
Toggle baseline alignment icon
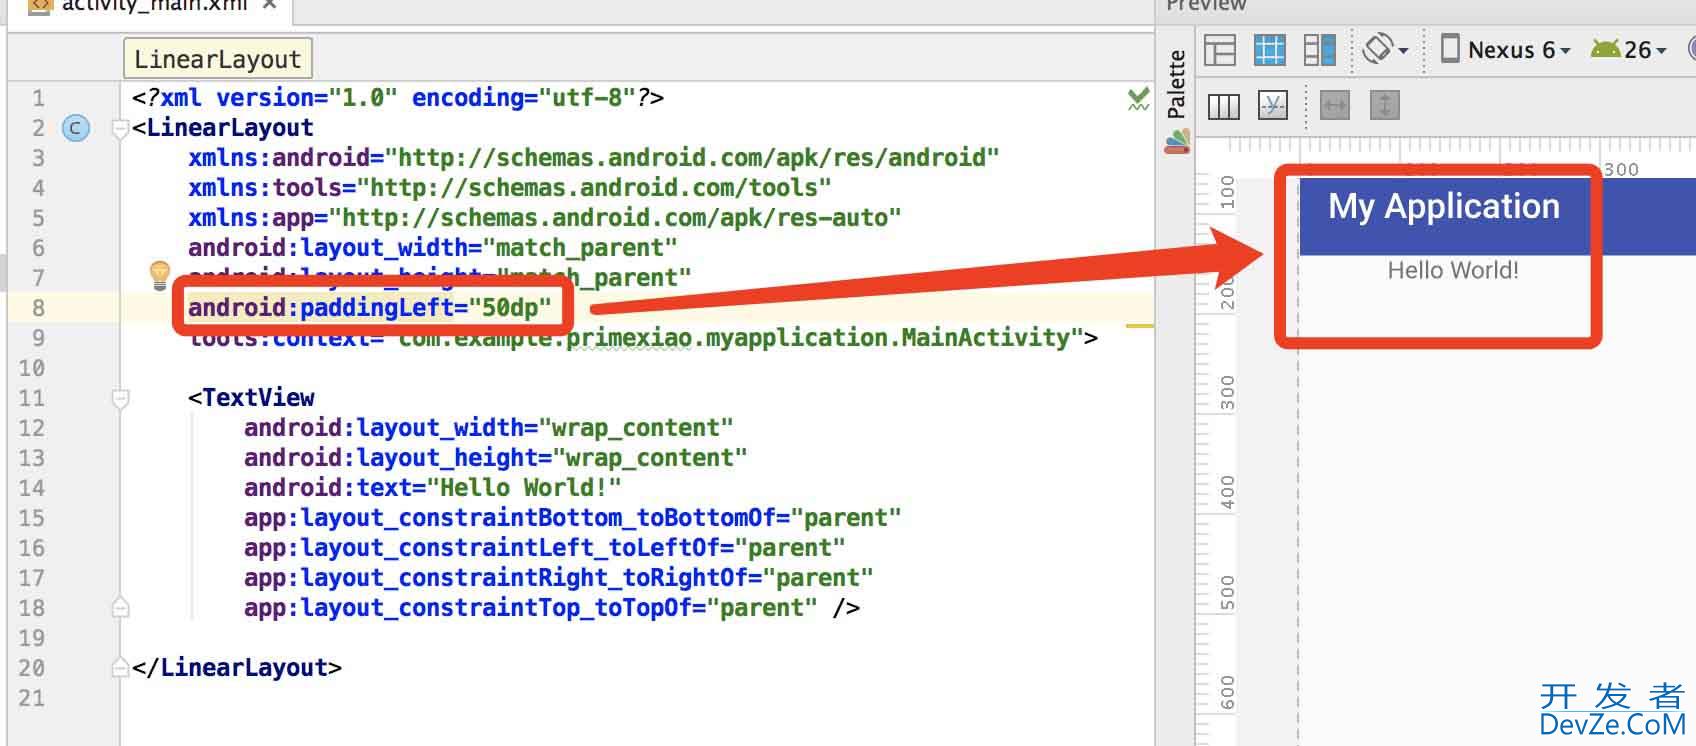point(1272,105)
